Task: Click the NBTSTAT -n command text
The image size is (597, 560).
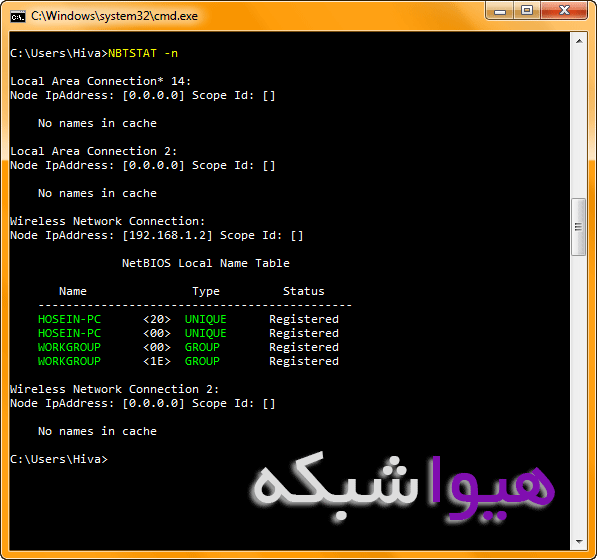Action: point(143,53)
